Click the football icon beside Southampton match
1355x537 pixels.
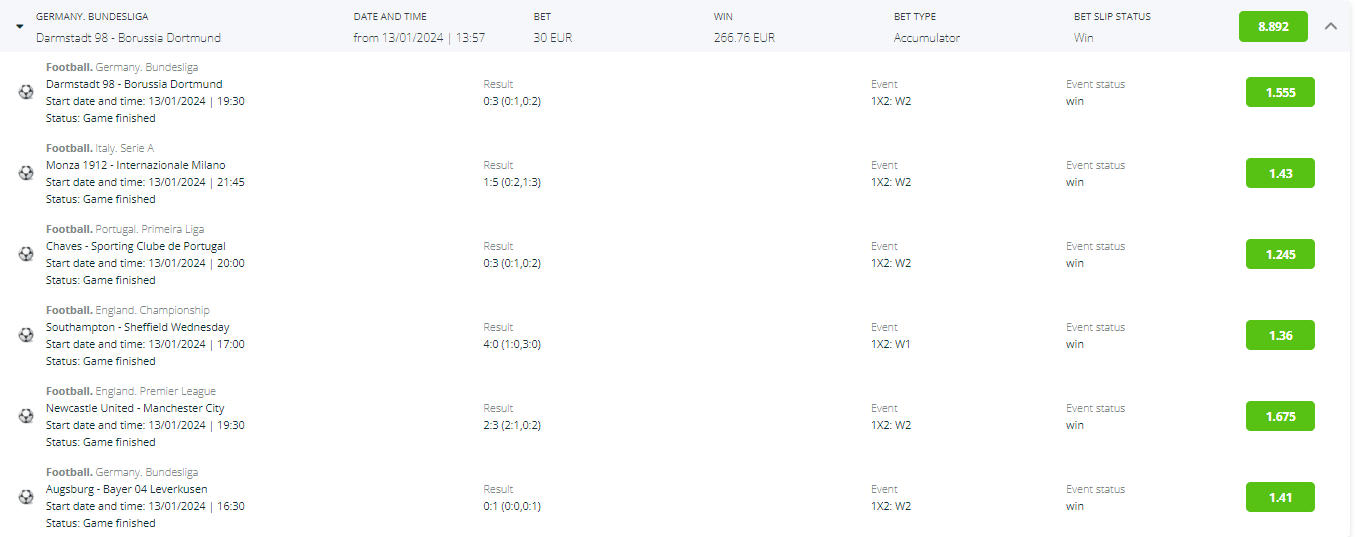[x=26, y=335]
